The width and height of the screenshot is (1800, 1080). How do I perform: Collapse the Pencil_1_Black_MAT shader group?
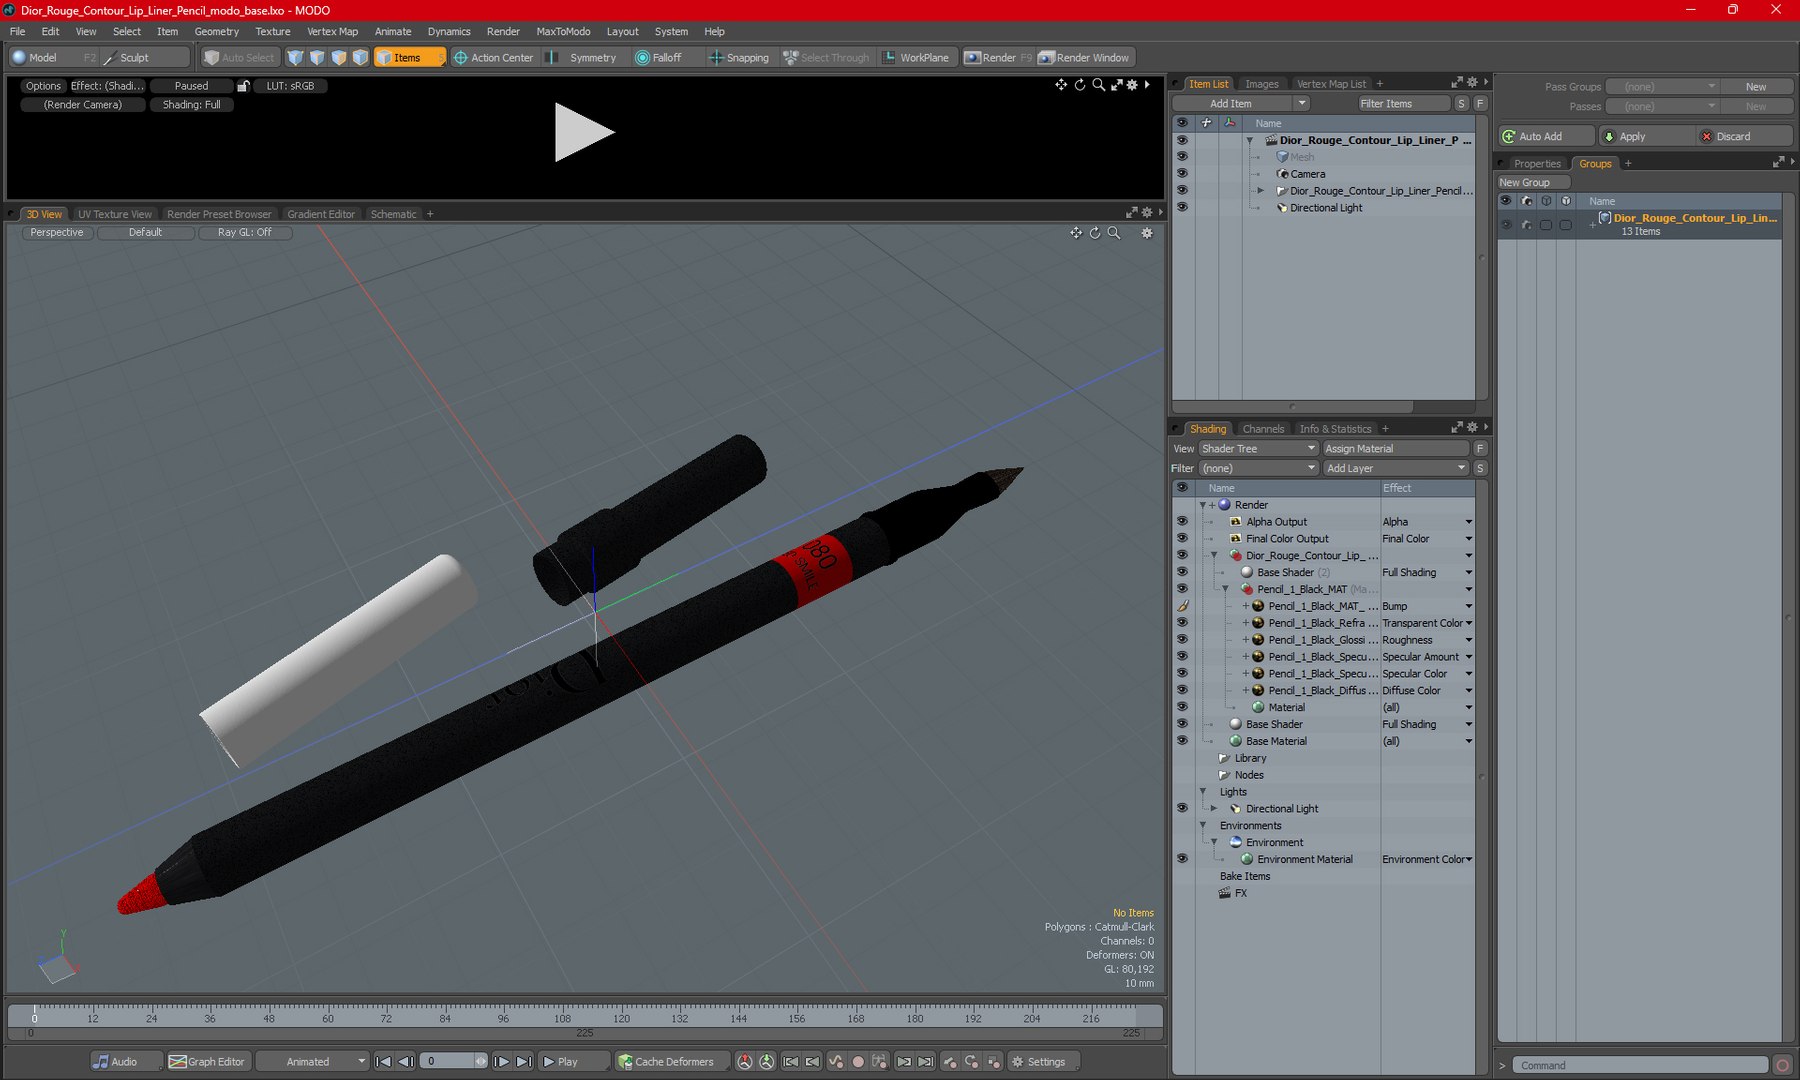(1225, 590)
